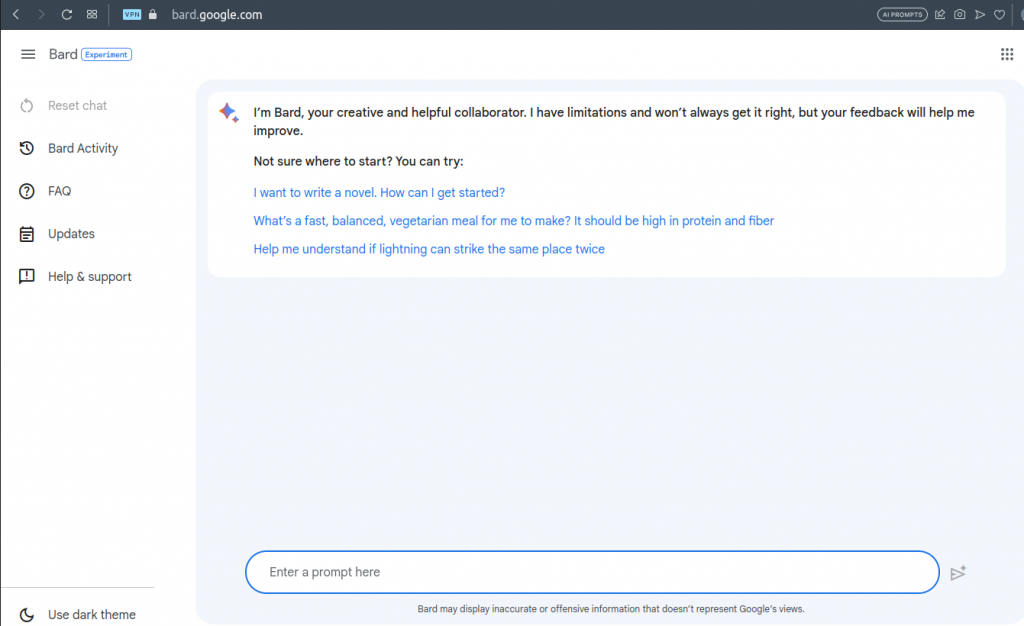Go back using the browser back arrow
1024x626 pixels.
(x=16, y=14)
